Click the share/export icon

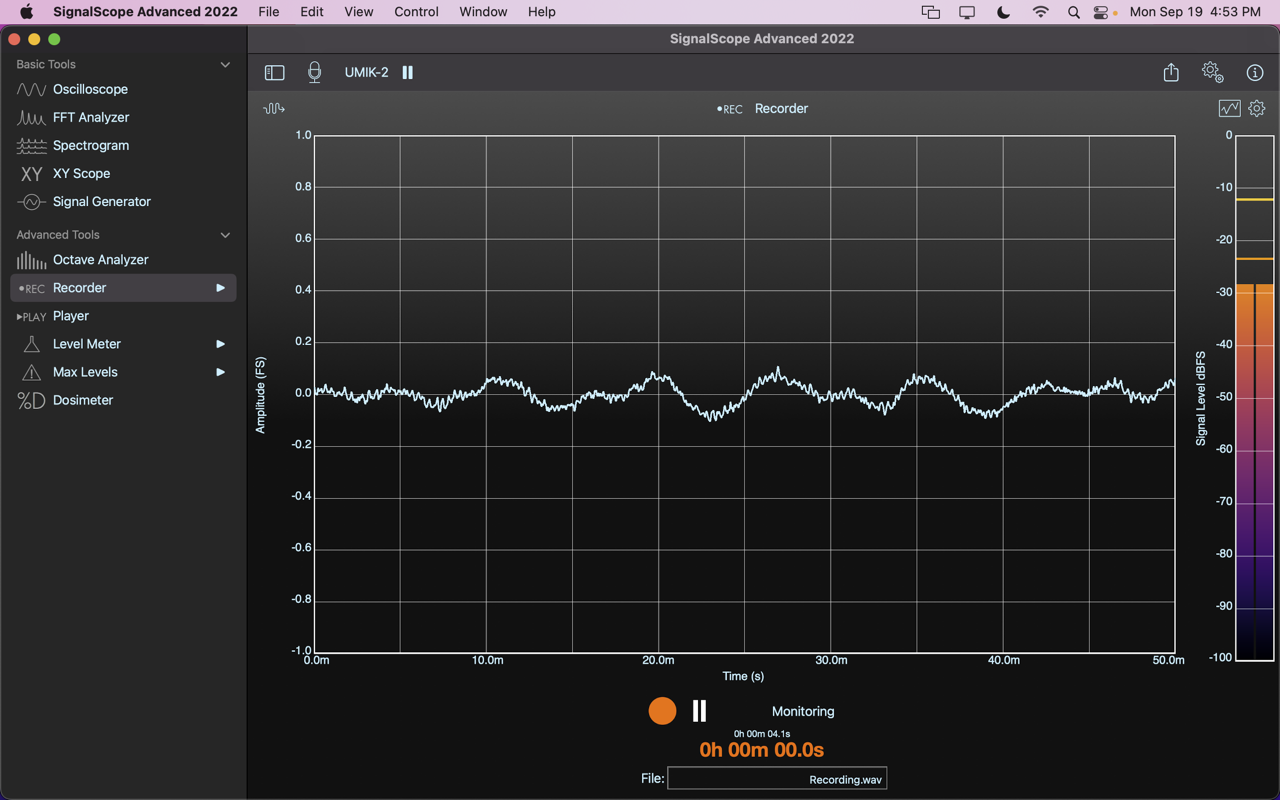pos(1171,72)
